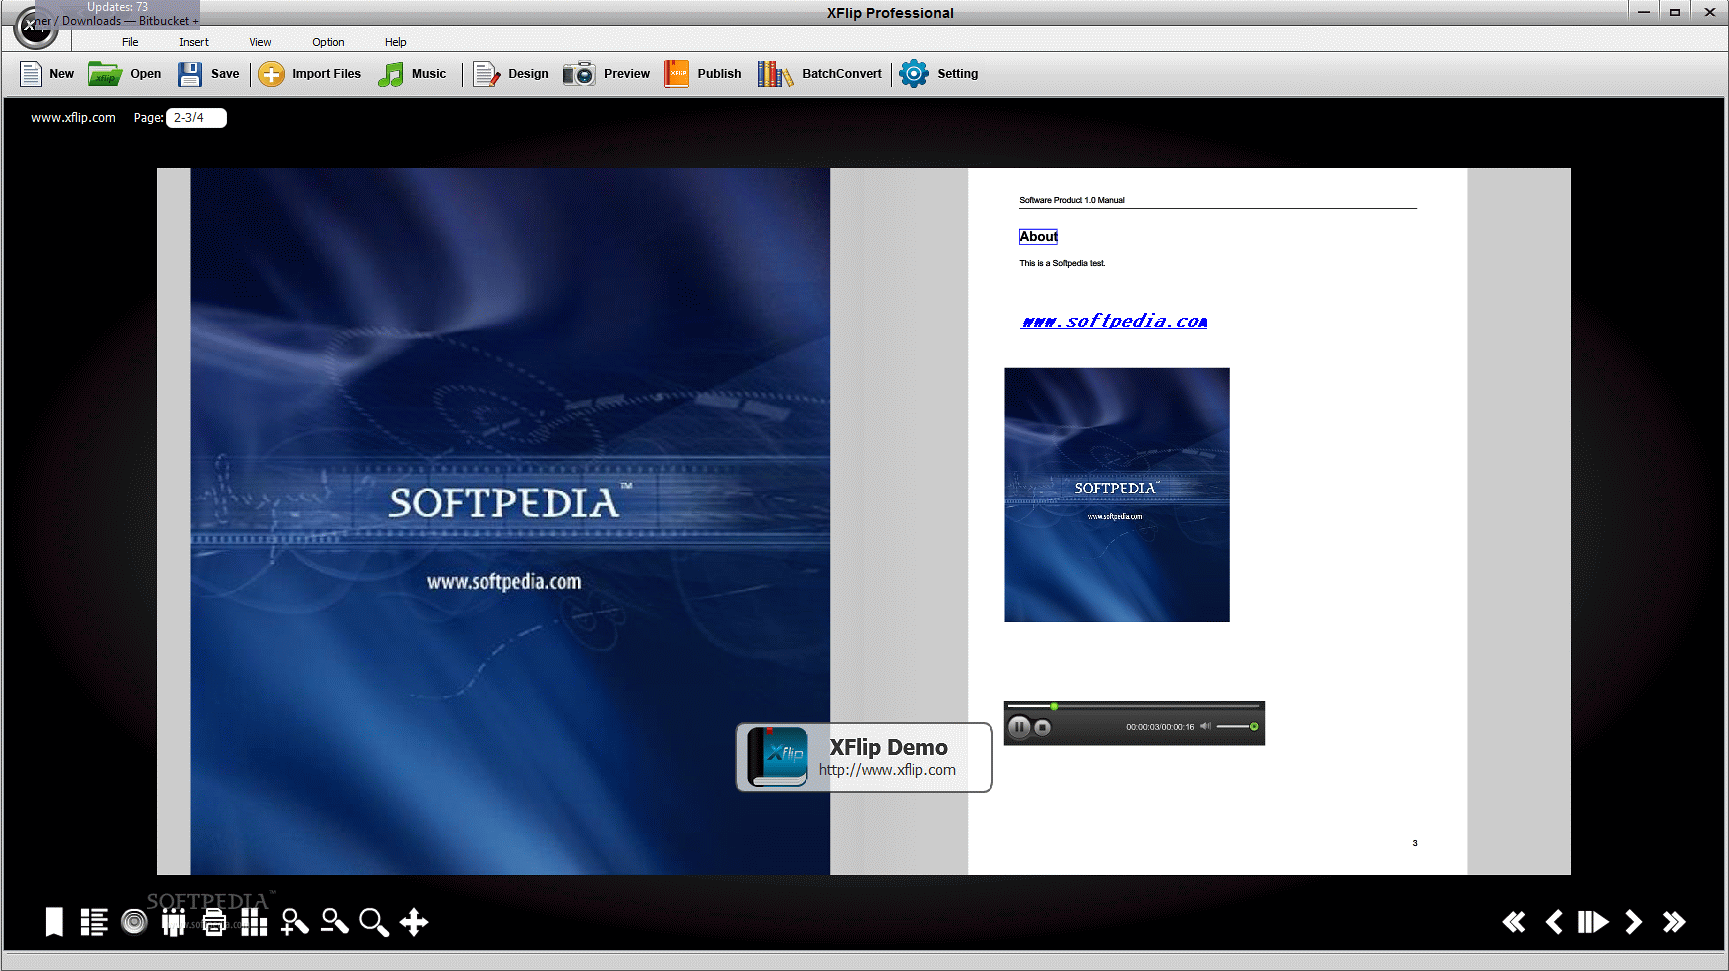
Task: Click the Softpedia thumbnail image on page 3
Action: tap(1117, 495)
